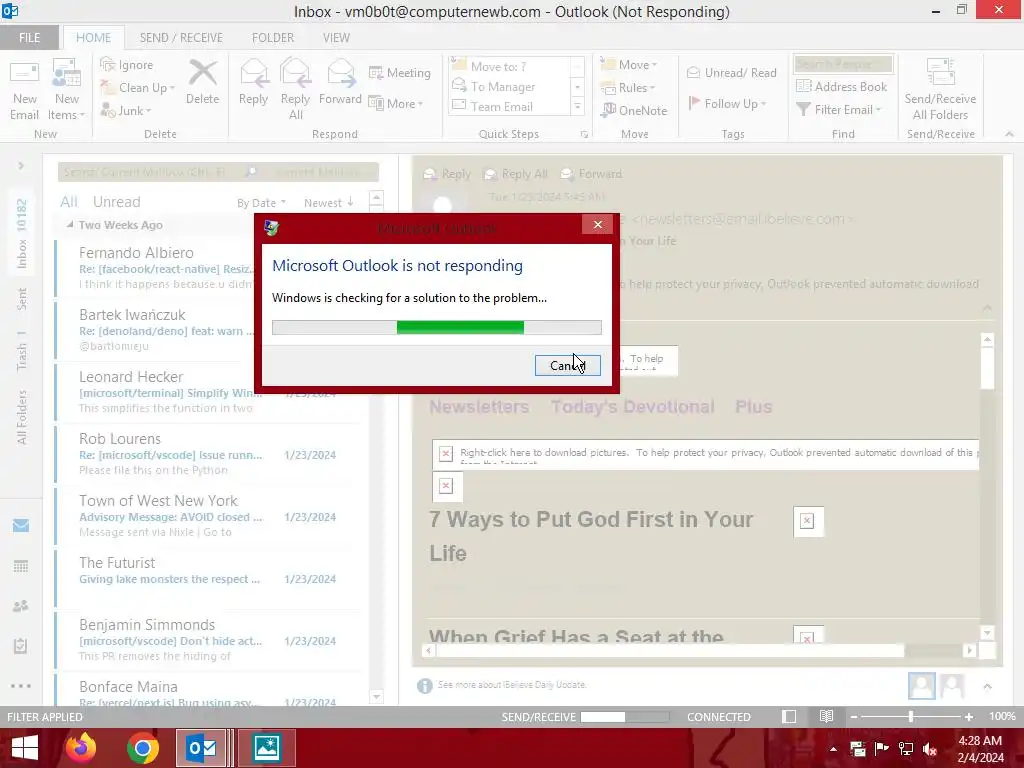Open the Rules dropdown
Viewport: 1024px width, 768px height.
tap(628, 88)
